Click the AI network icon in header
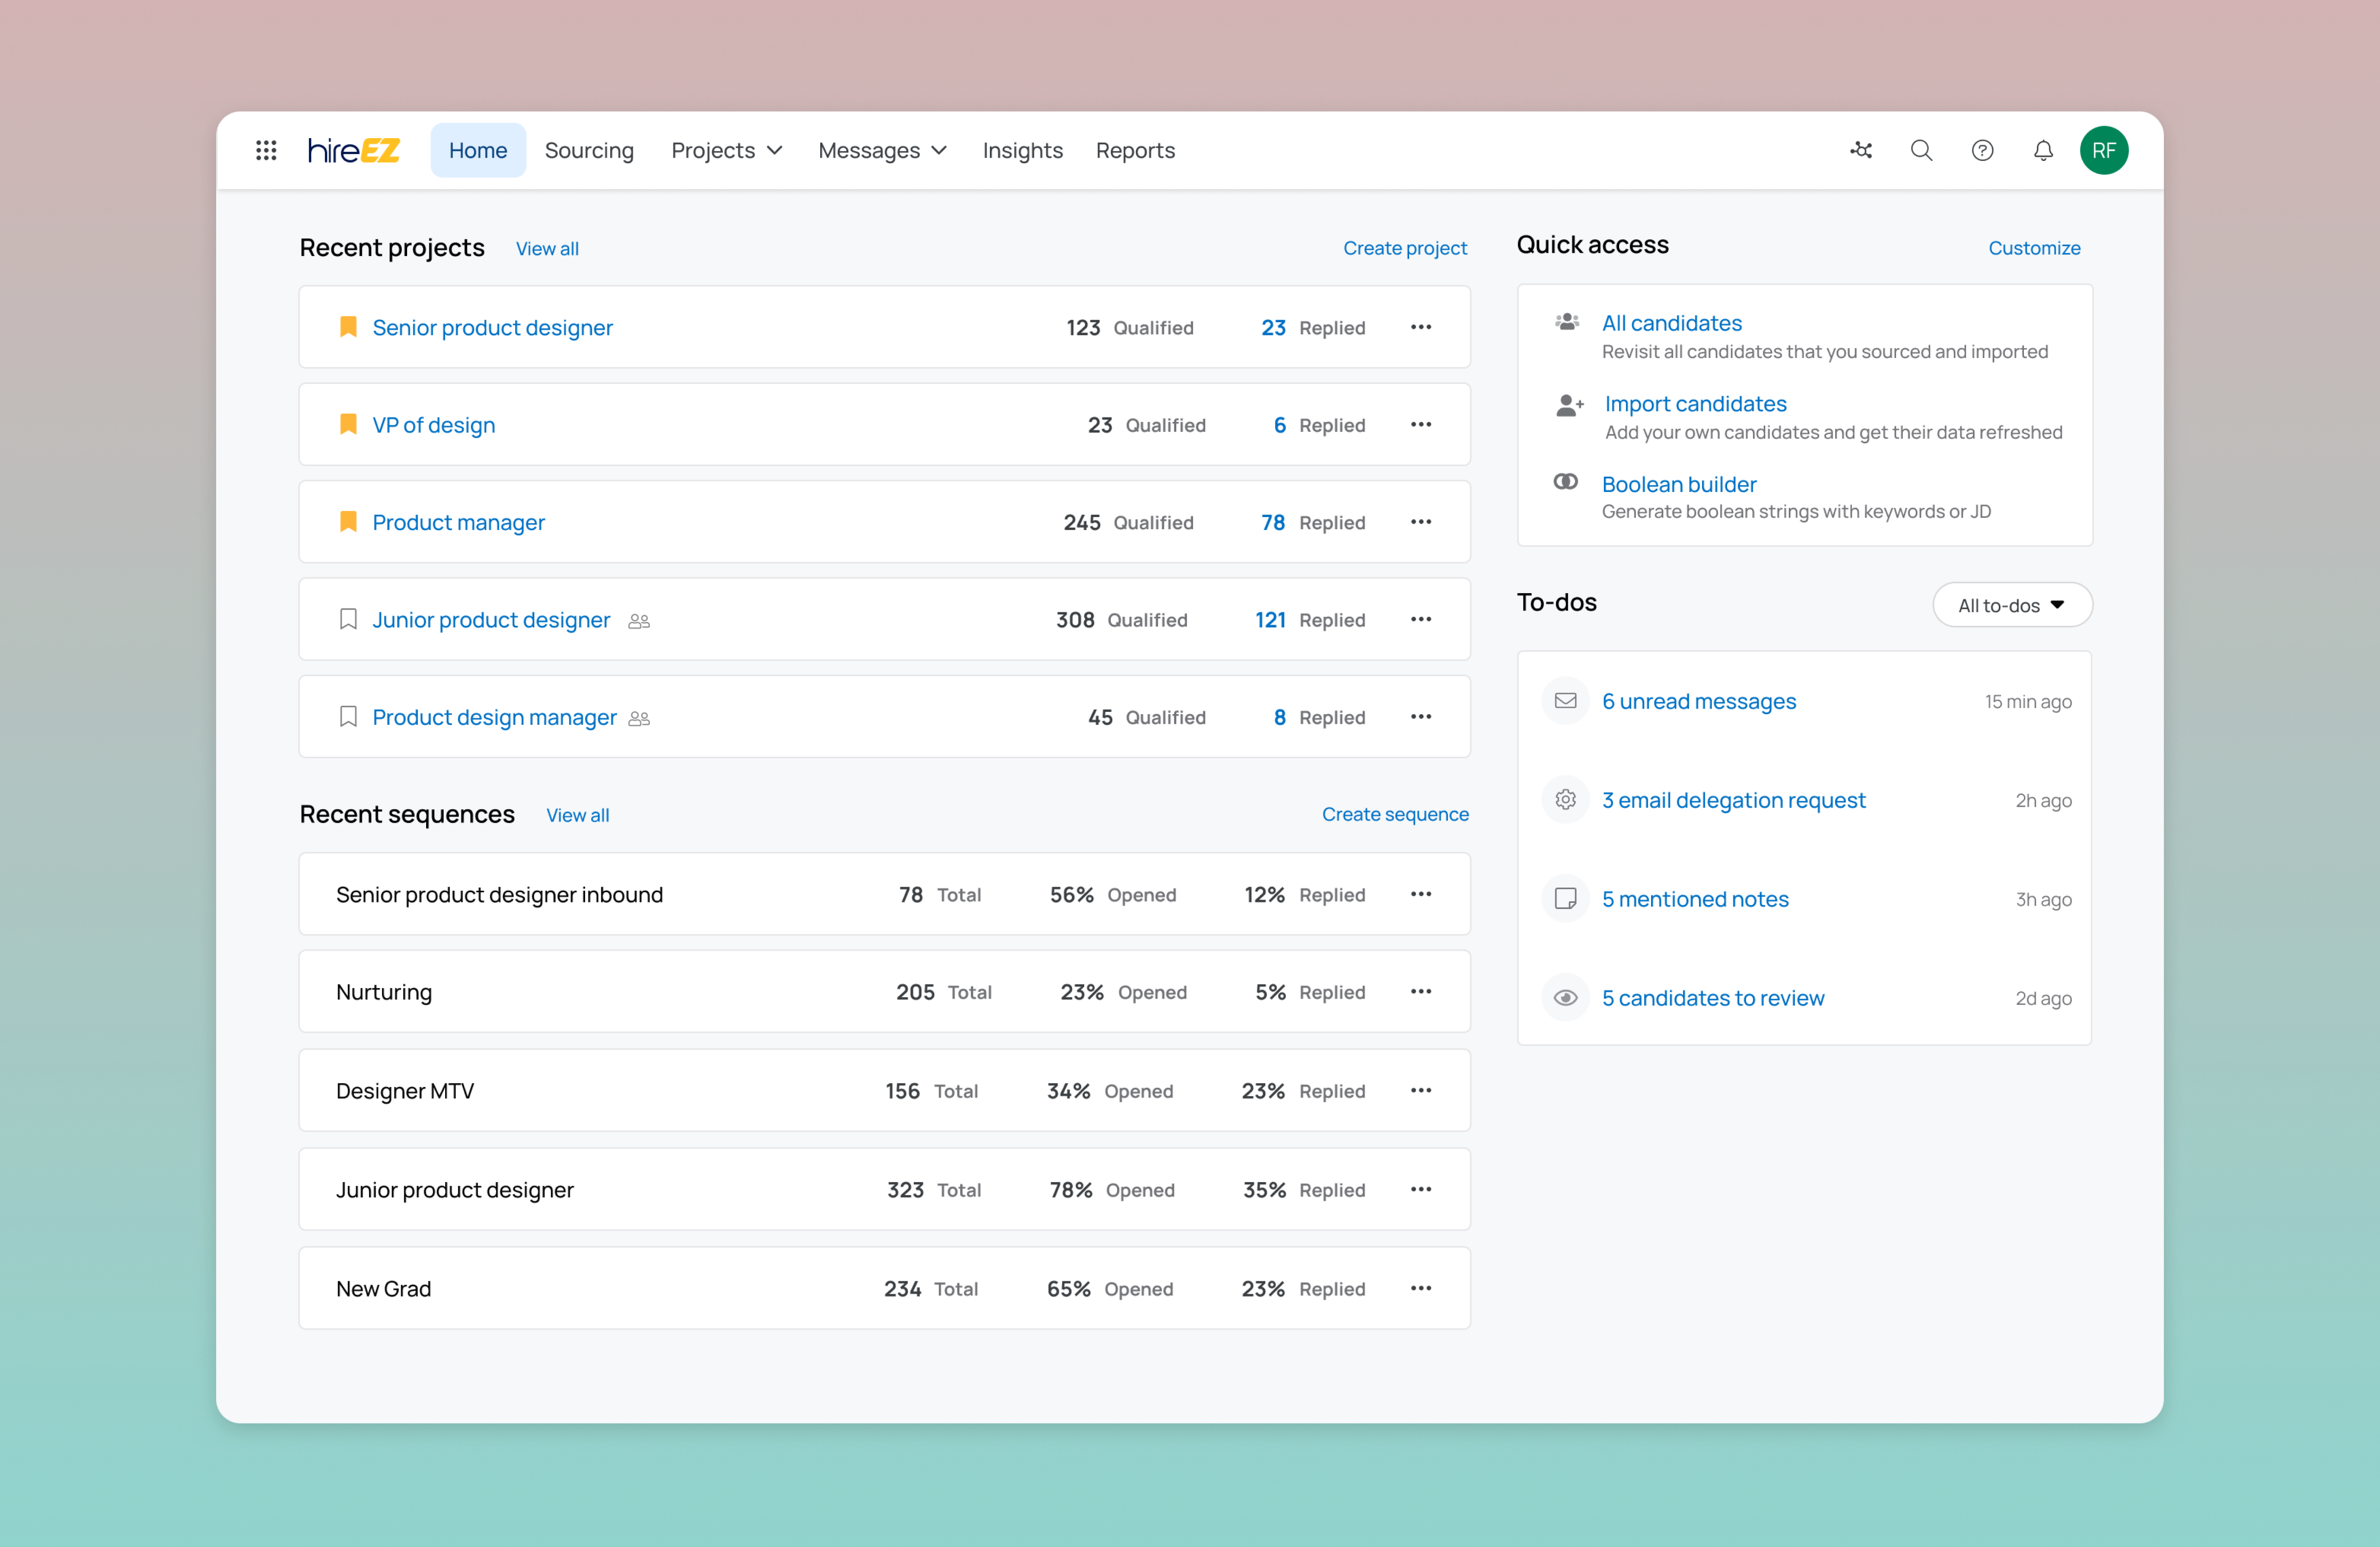 click(1860, 150)
